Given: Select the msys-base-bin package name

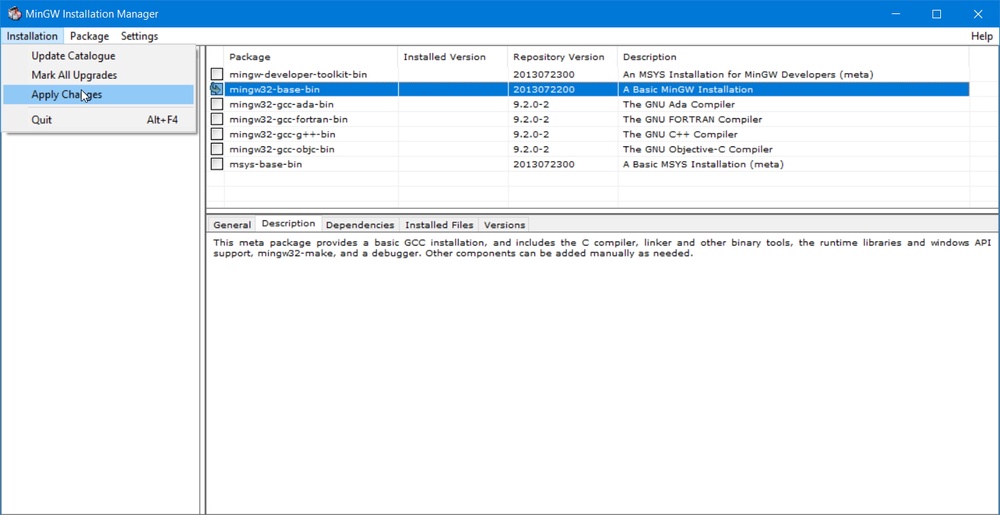Looking at the screenshot, I should pos(265,164).
